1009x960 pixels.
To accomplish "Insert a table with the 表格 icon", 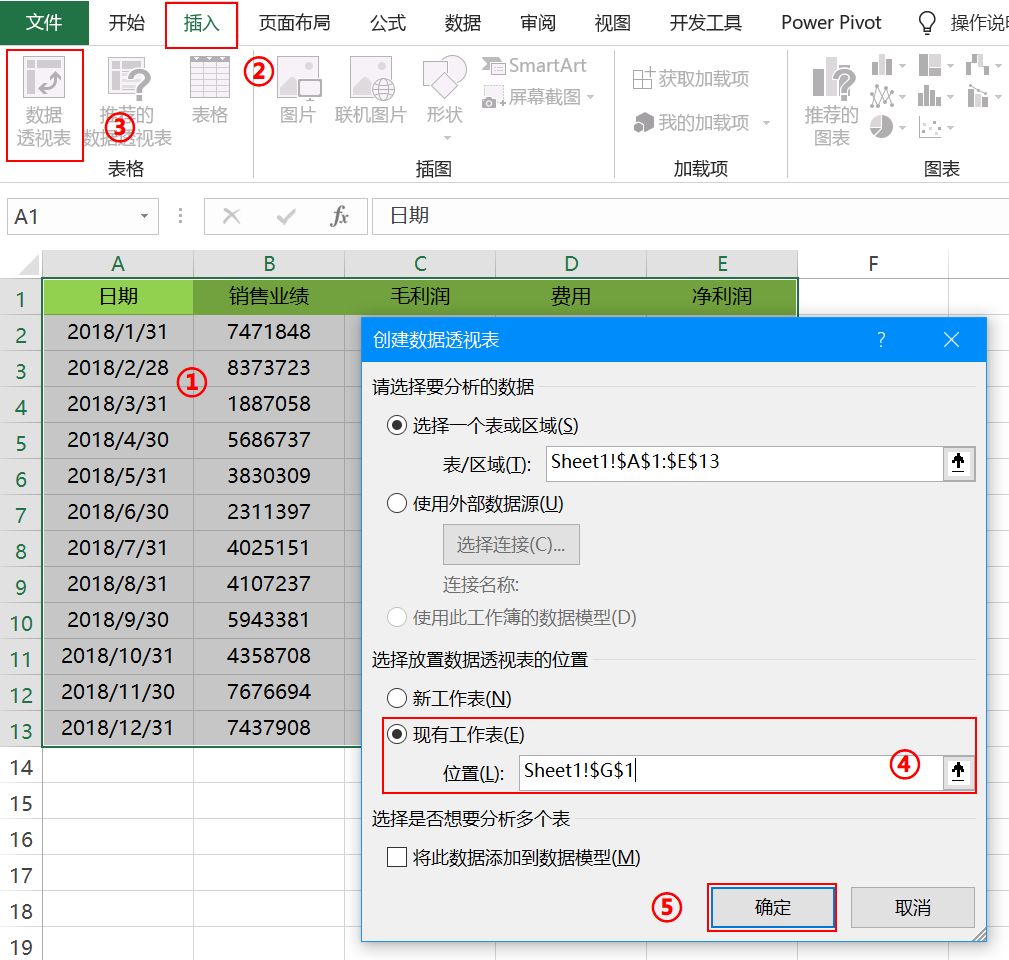I will pyautogui.click(x=210, y=77).
